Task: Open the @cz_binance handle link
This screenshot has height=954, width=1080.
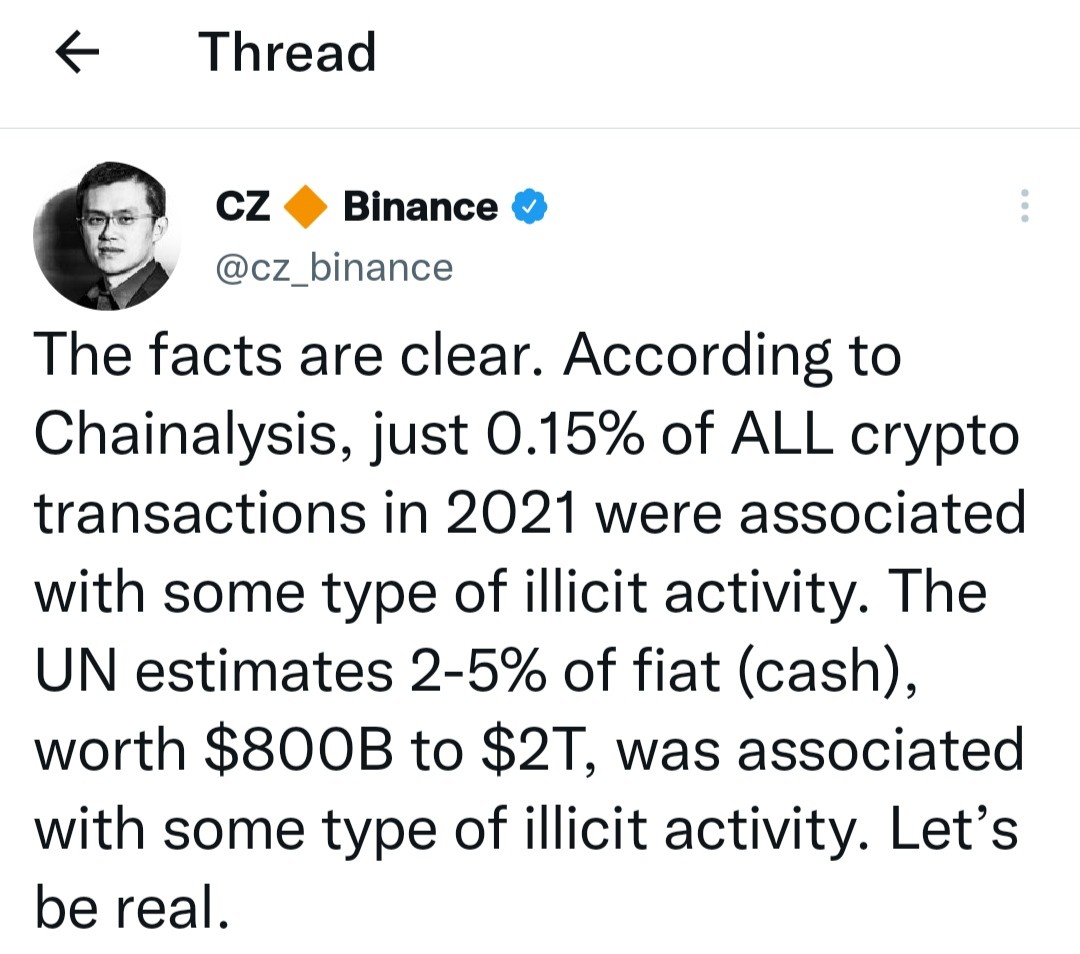Action: coord(334,267)
